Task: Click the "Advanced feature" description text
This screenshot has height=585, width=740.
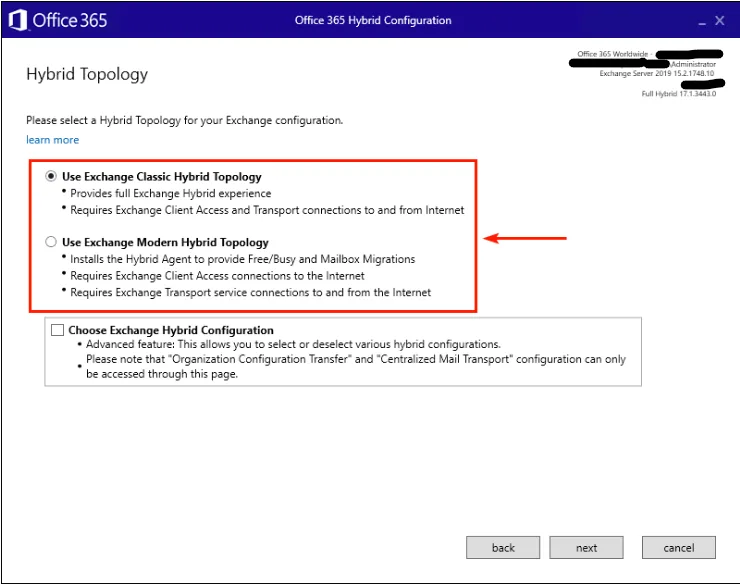Action: coord(293,344)
